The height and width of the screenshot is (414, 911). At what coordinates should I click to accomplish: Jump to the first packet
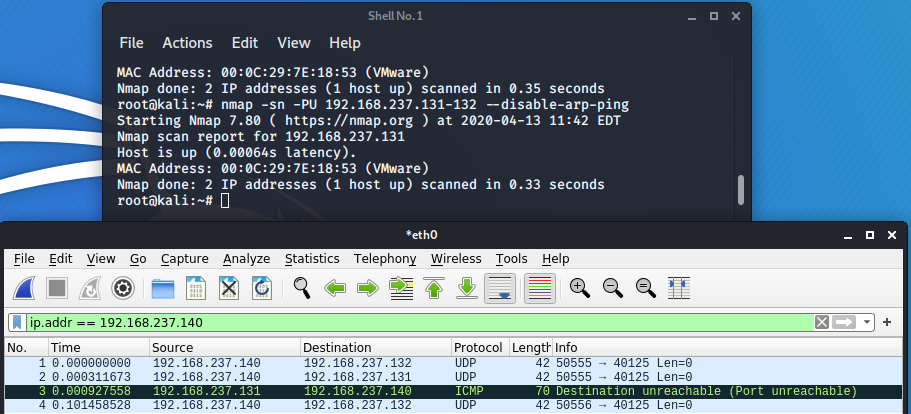tap(434, 288)
